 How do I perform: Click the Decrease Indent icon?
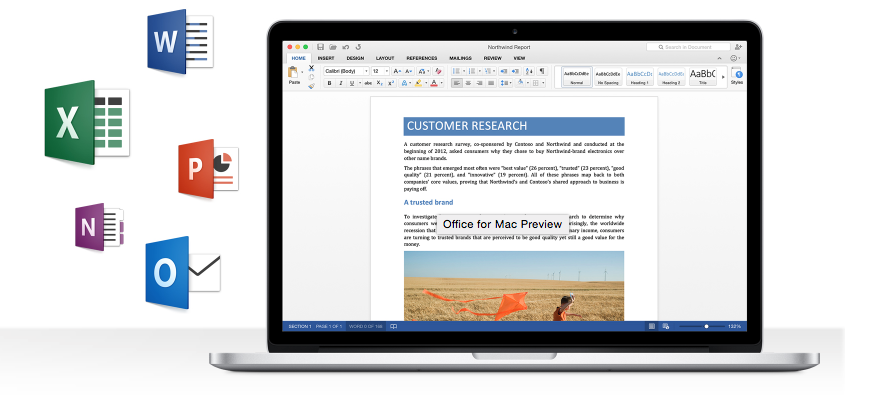coord(504,71)
